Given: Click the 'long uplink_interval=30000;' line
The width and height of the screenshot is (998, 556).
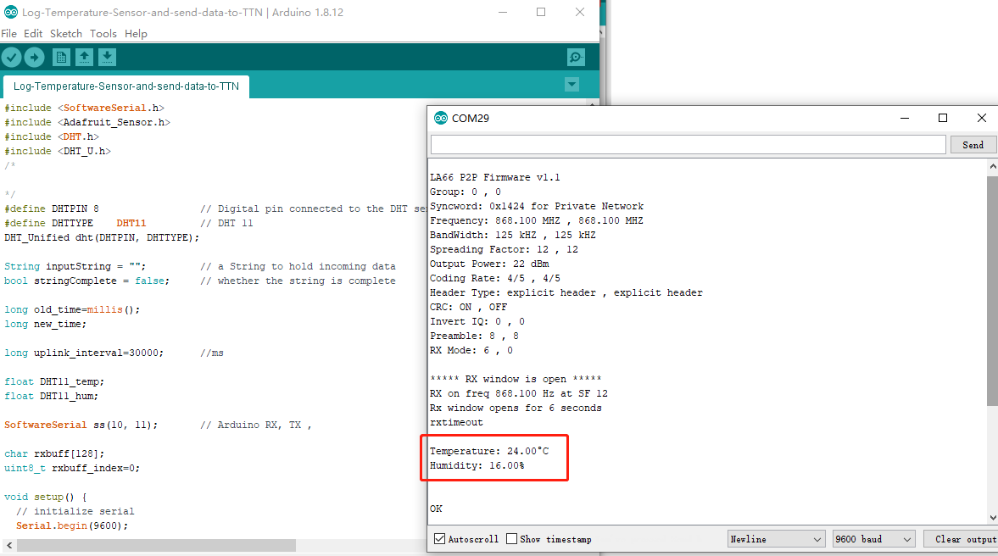Looking at the screenshot, I should click(83, 352).
